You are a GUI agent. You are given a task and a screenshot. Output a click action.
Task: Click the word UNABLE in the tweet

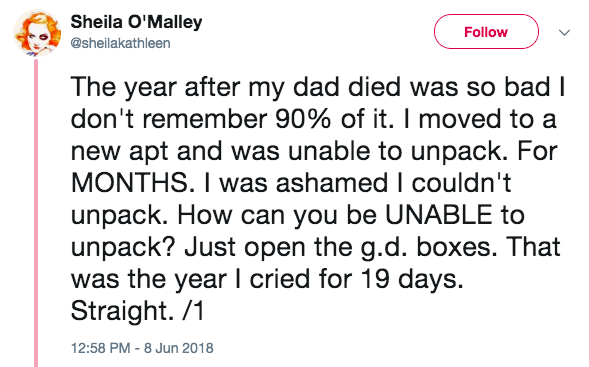[438, 215]
